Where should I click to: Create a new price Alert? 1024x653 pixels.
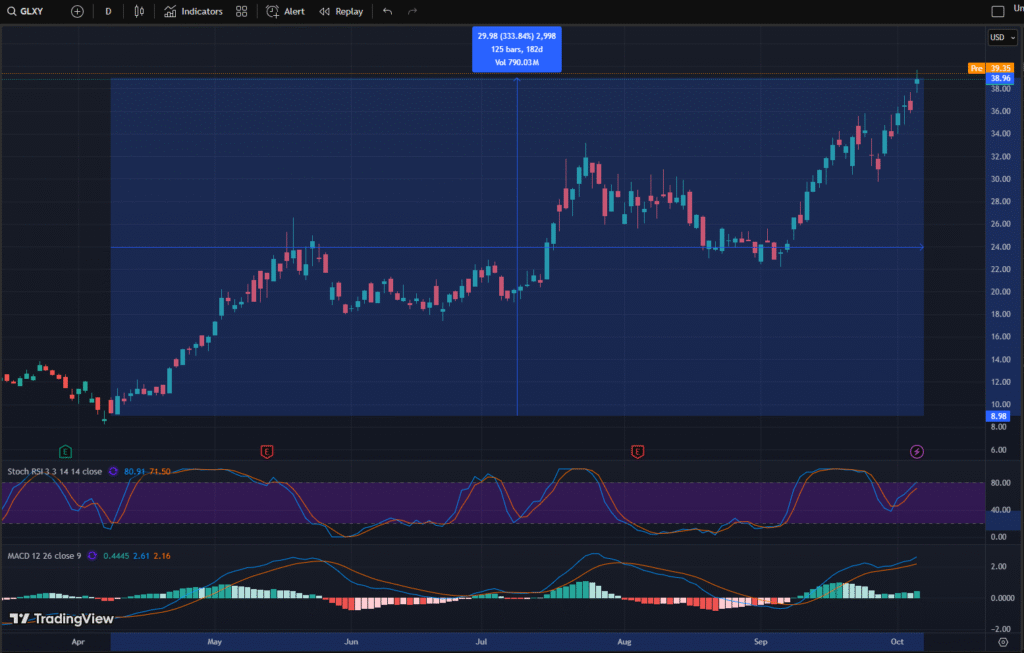[x=285, y=11]
